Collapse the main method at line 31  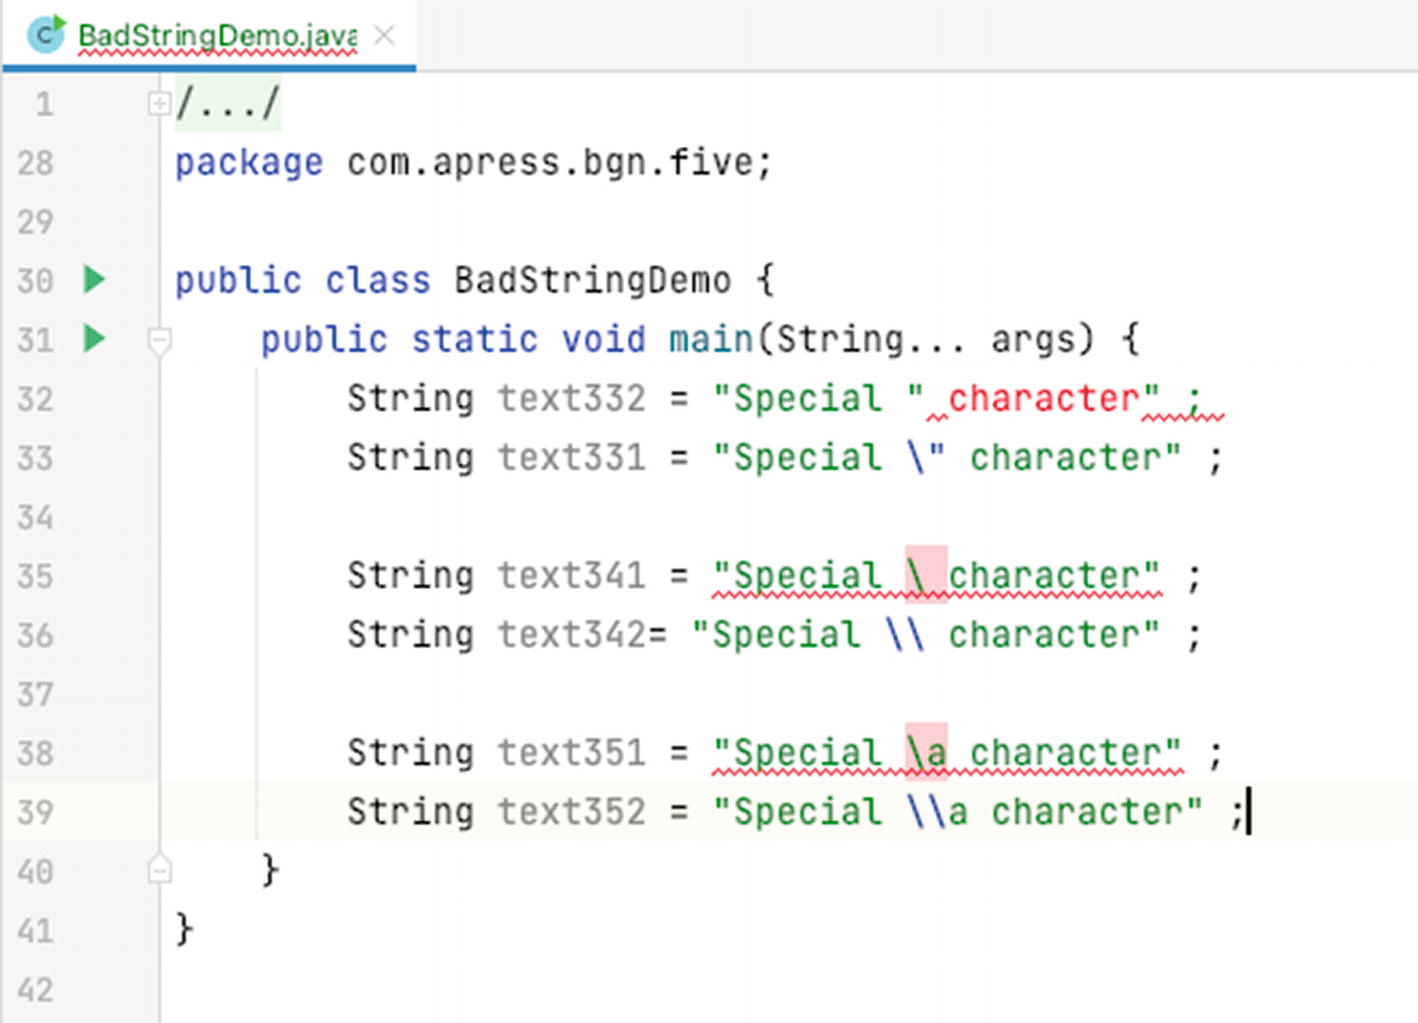point(159,341)
